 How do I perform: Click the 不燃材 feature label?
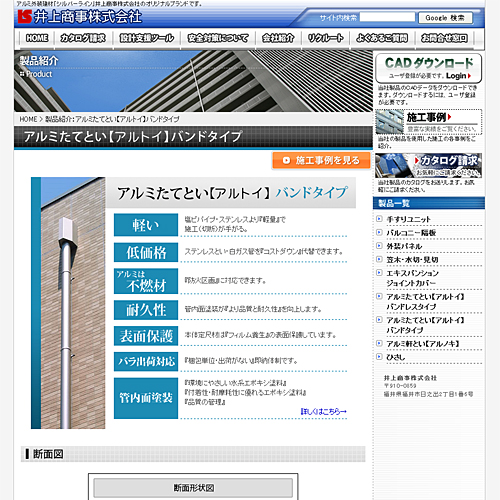point(146,281)
